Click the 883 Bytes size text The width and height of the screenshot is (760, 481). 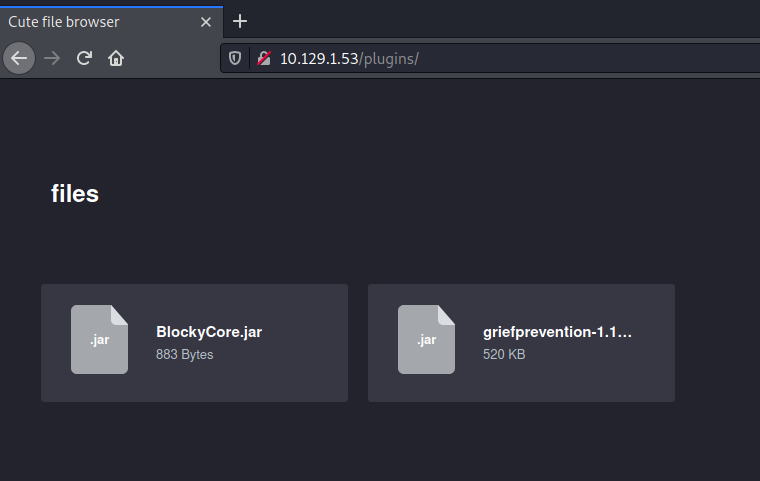[x=185, y=354]
